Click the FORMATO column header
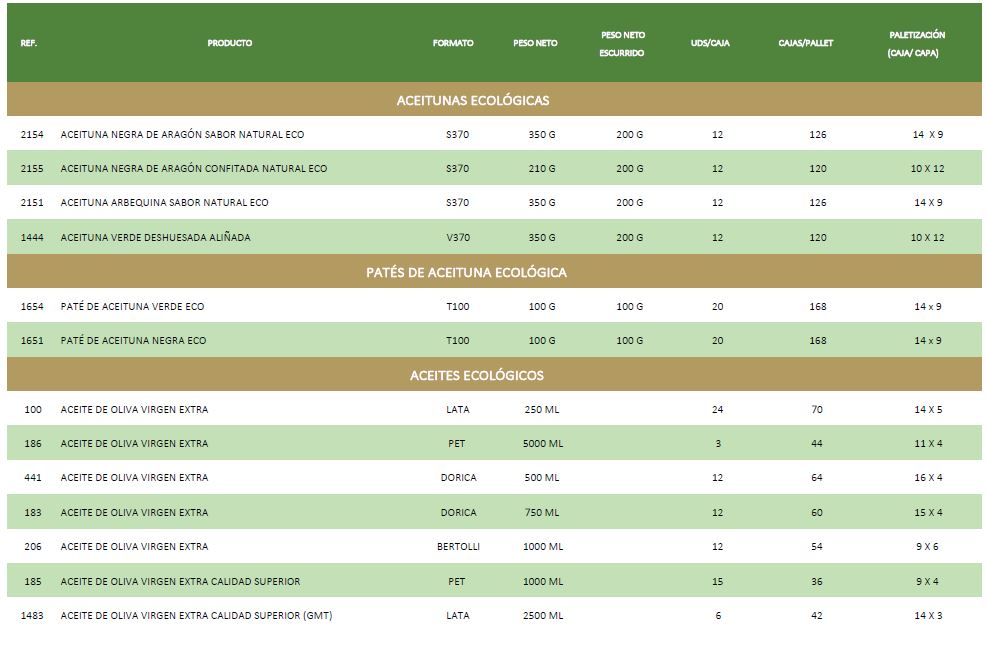Viewport: 987px width, 645px height. click(x=453, y=43)
